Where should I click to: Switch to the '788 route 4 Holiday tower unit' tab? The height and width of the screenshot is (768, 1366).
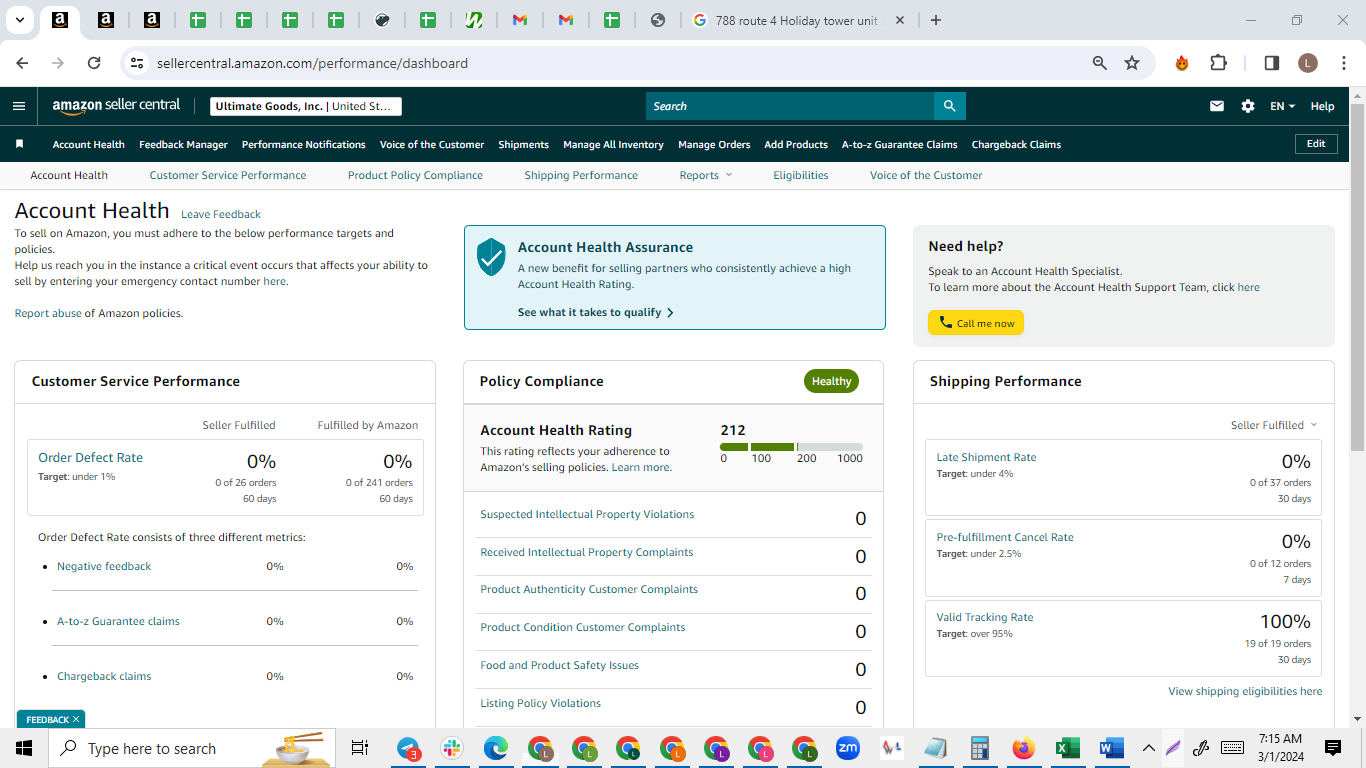coord(796,20)
